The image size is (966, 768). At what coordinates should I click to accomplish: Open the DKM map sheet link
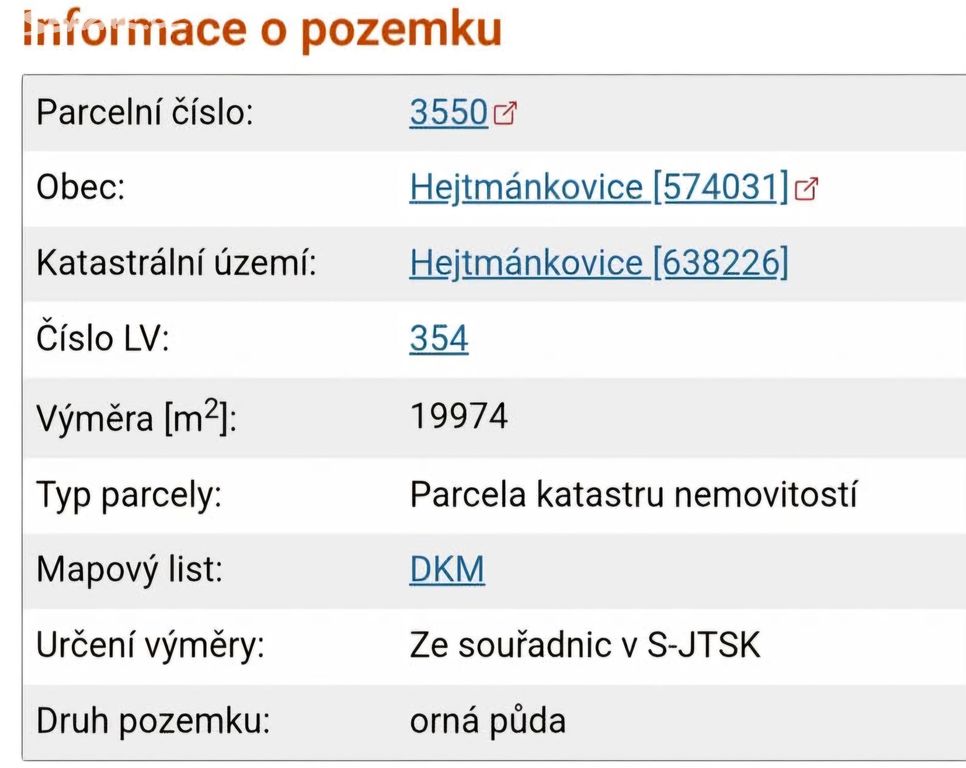pyautogui.click(x=447, y=569)
